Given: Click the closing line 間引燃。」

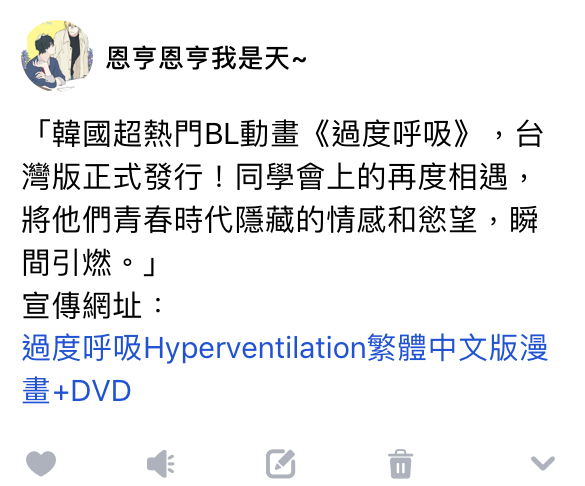Looking at the screenshot, I should (90, 263).
